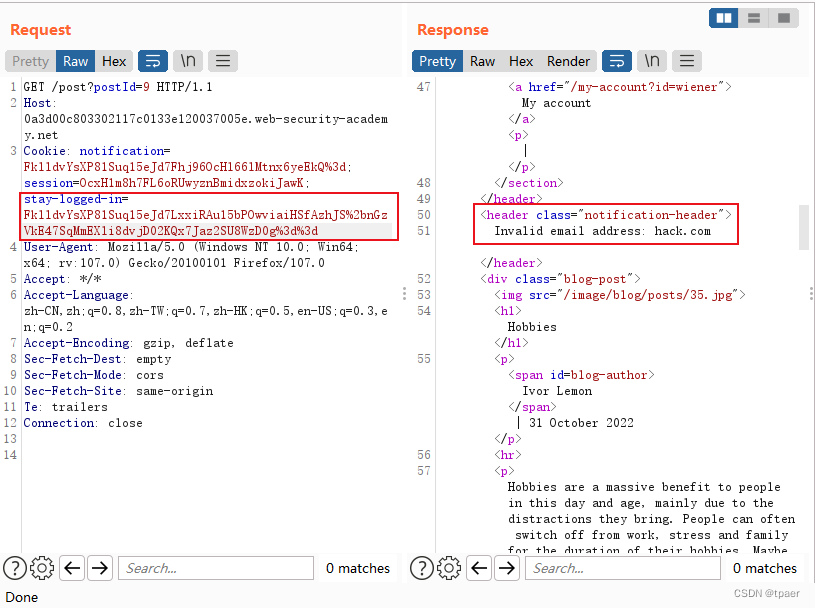Image resolution: width=815 pixels, height=608 pixels.
Task: Open Response search settings gear
Action: [x=449, y=568]
